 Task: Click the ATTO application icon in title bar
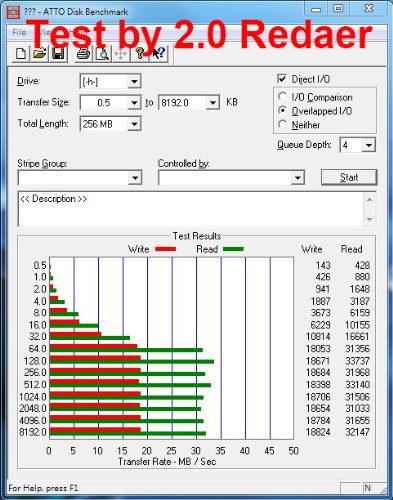(13, 12)
